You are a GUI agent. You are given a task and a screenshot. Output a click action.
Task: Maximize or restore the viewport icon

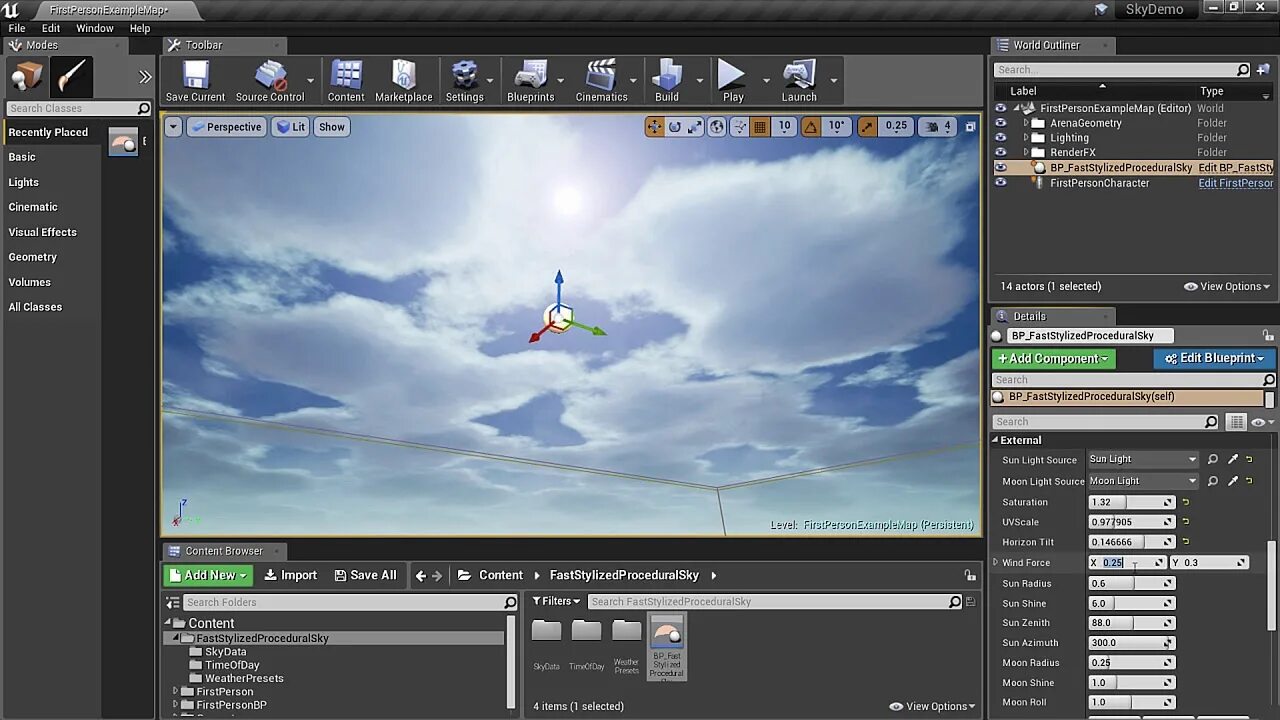[970, 126]
